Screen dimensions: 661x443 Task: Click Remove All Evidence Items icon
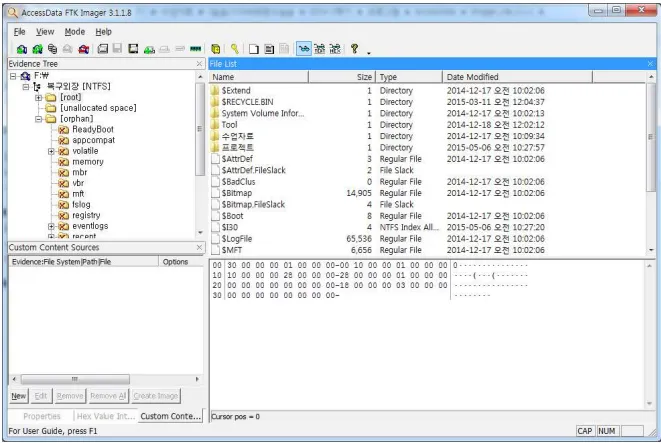83,49
